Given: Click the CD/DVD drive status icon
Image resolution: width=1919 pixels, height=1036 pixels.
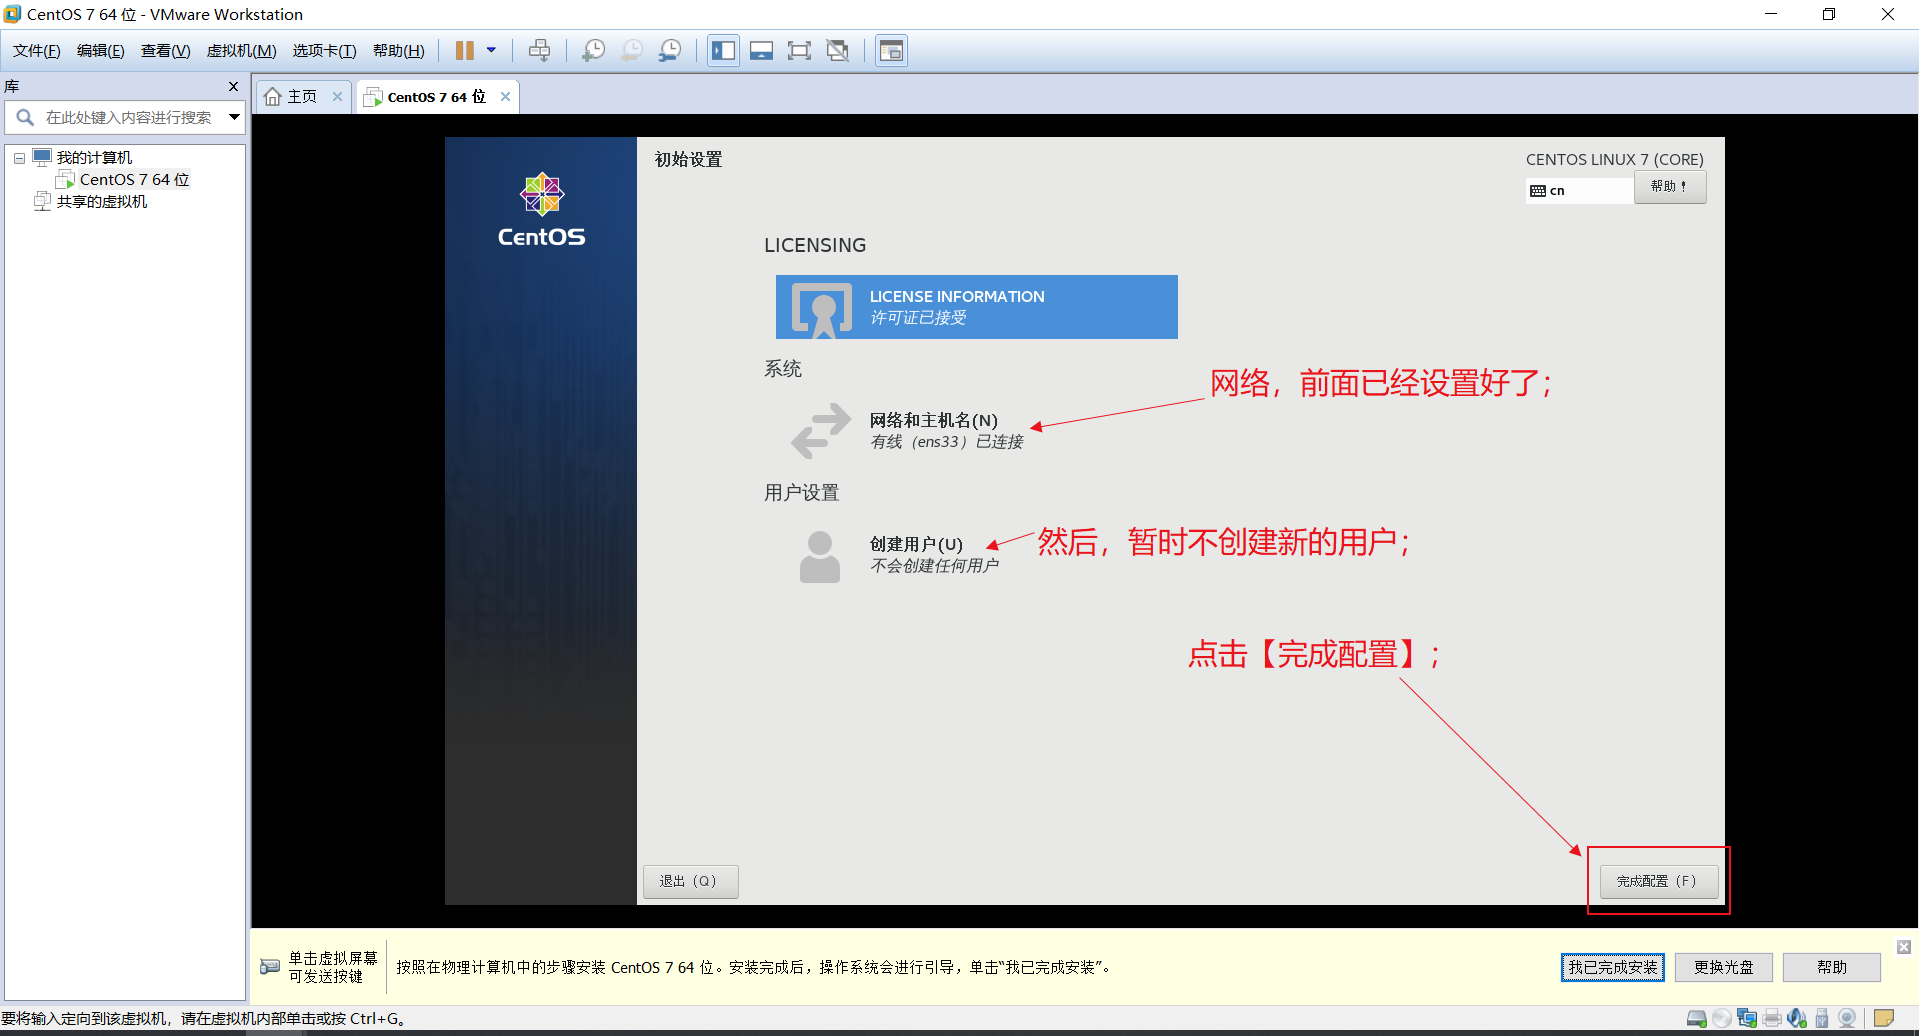Looking at the screenshot, I should pyautogui.click(x=1722, y=1019).
